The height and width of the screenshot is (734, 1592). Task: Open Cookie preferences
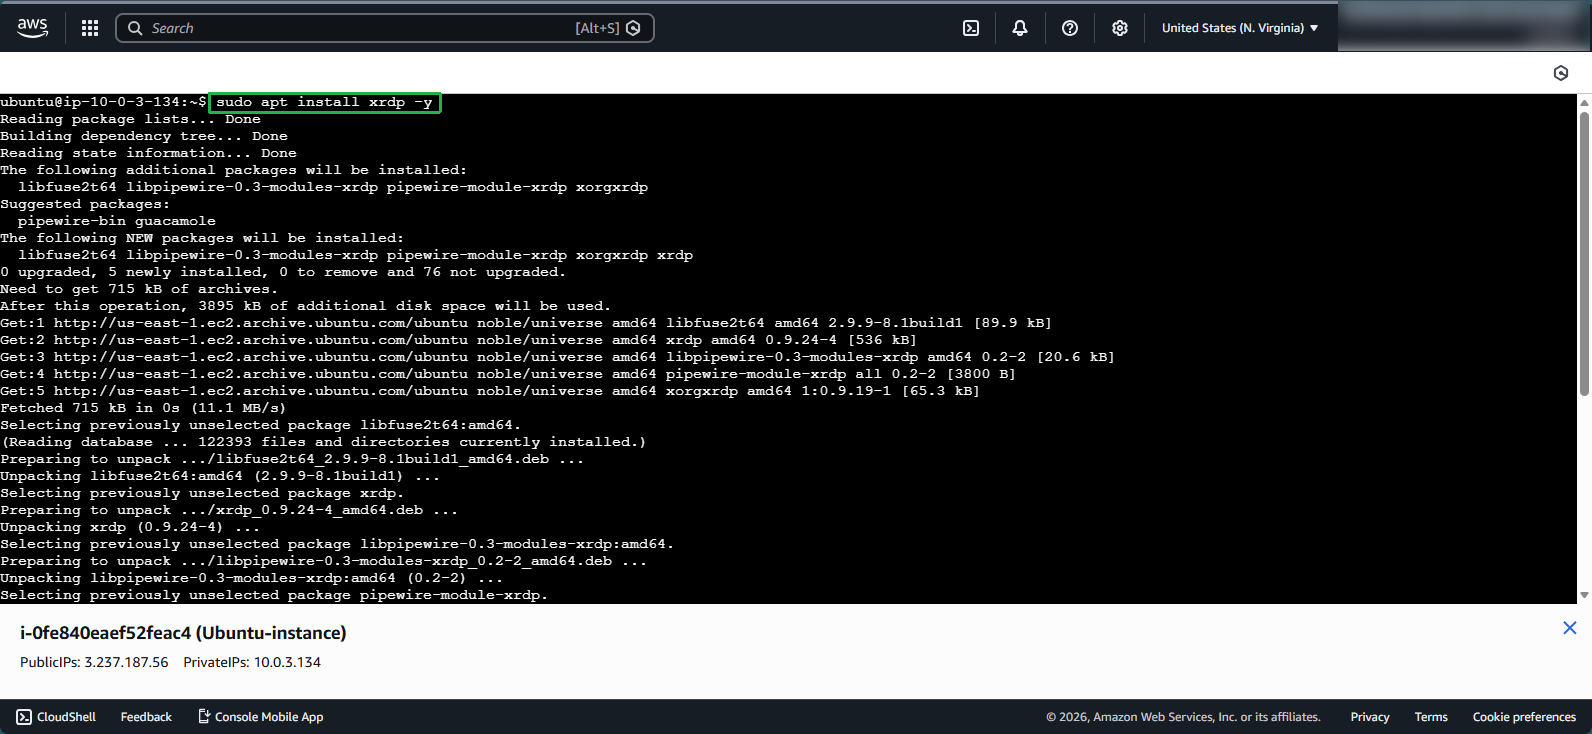click(x=1524, y=717)
